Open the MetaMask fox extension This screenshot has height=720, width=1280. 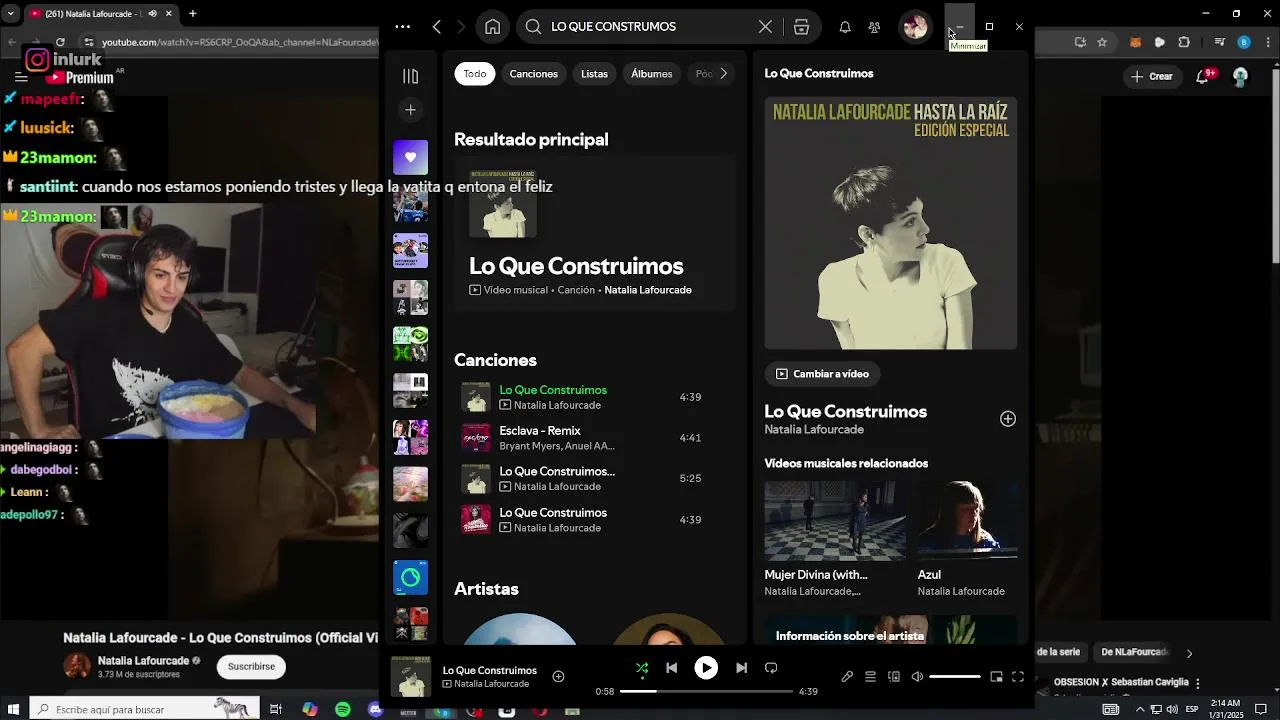1135,42
